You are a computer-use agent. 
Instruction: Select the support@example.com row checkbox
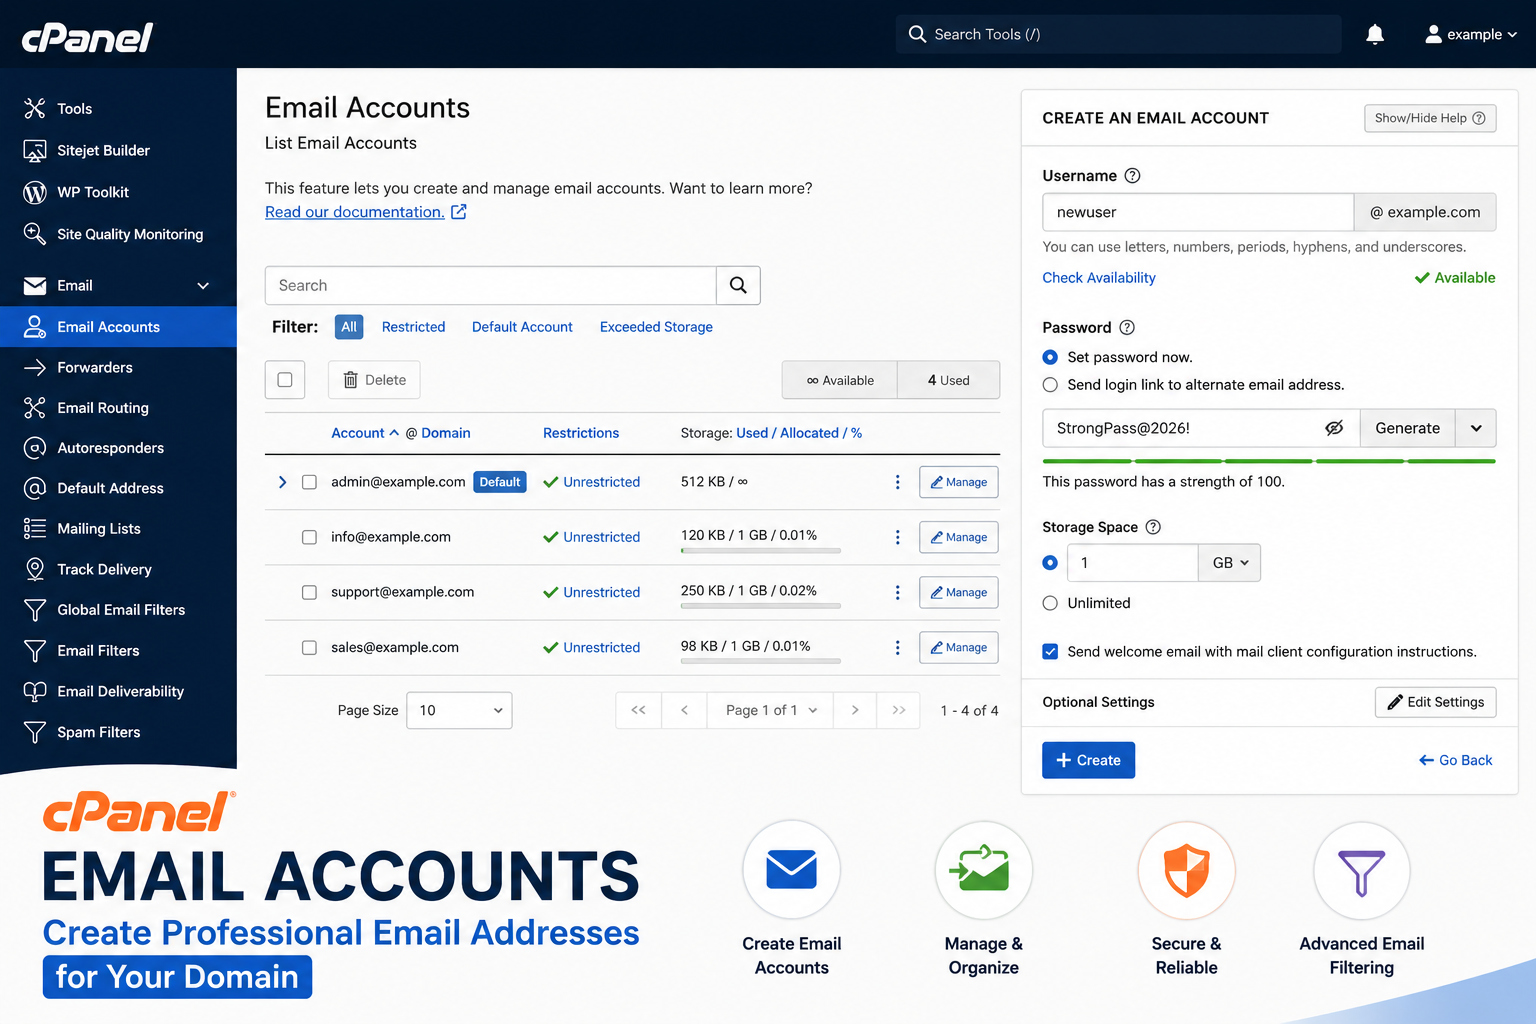click(x=309, y=592)
